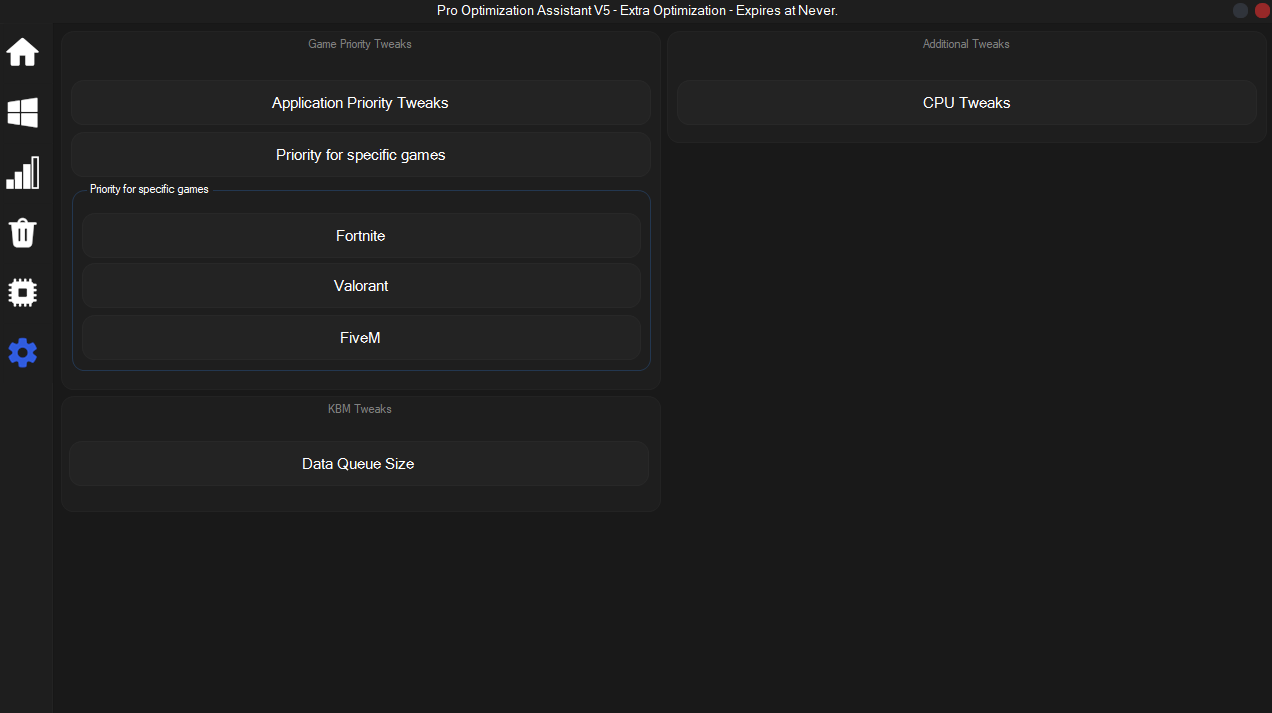Click the Application Priority Tweaks button
This screenshot has width=1272, height=713.
tap(360, 103)
